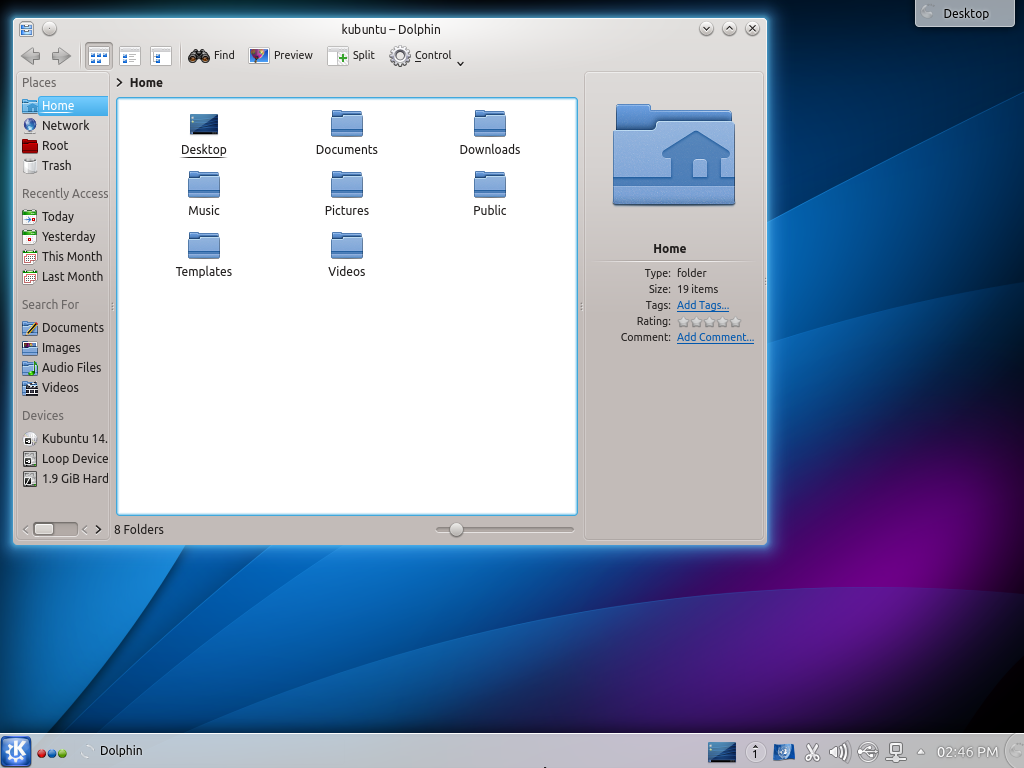Expand the toolbar overflow chevron
1024x768 pixels.
(460, 63)
